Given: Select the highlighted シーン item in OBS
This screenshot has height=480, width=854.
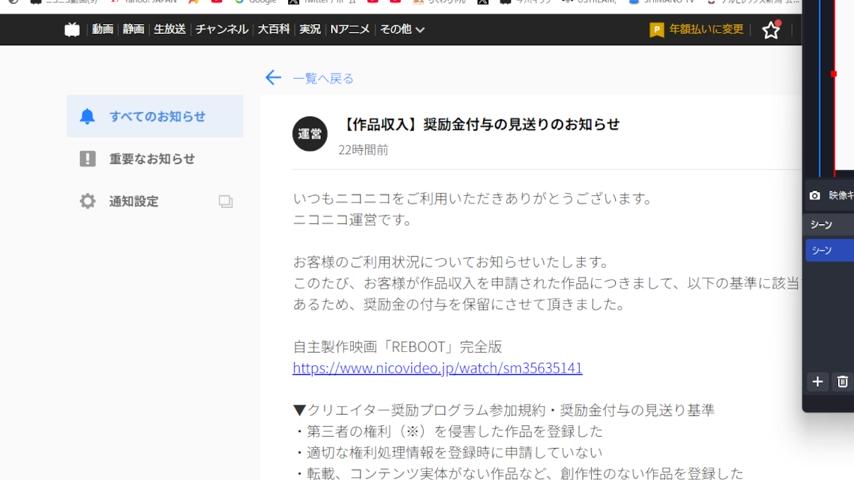Looking at the screenshot, I should 829,250.
